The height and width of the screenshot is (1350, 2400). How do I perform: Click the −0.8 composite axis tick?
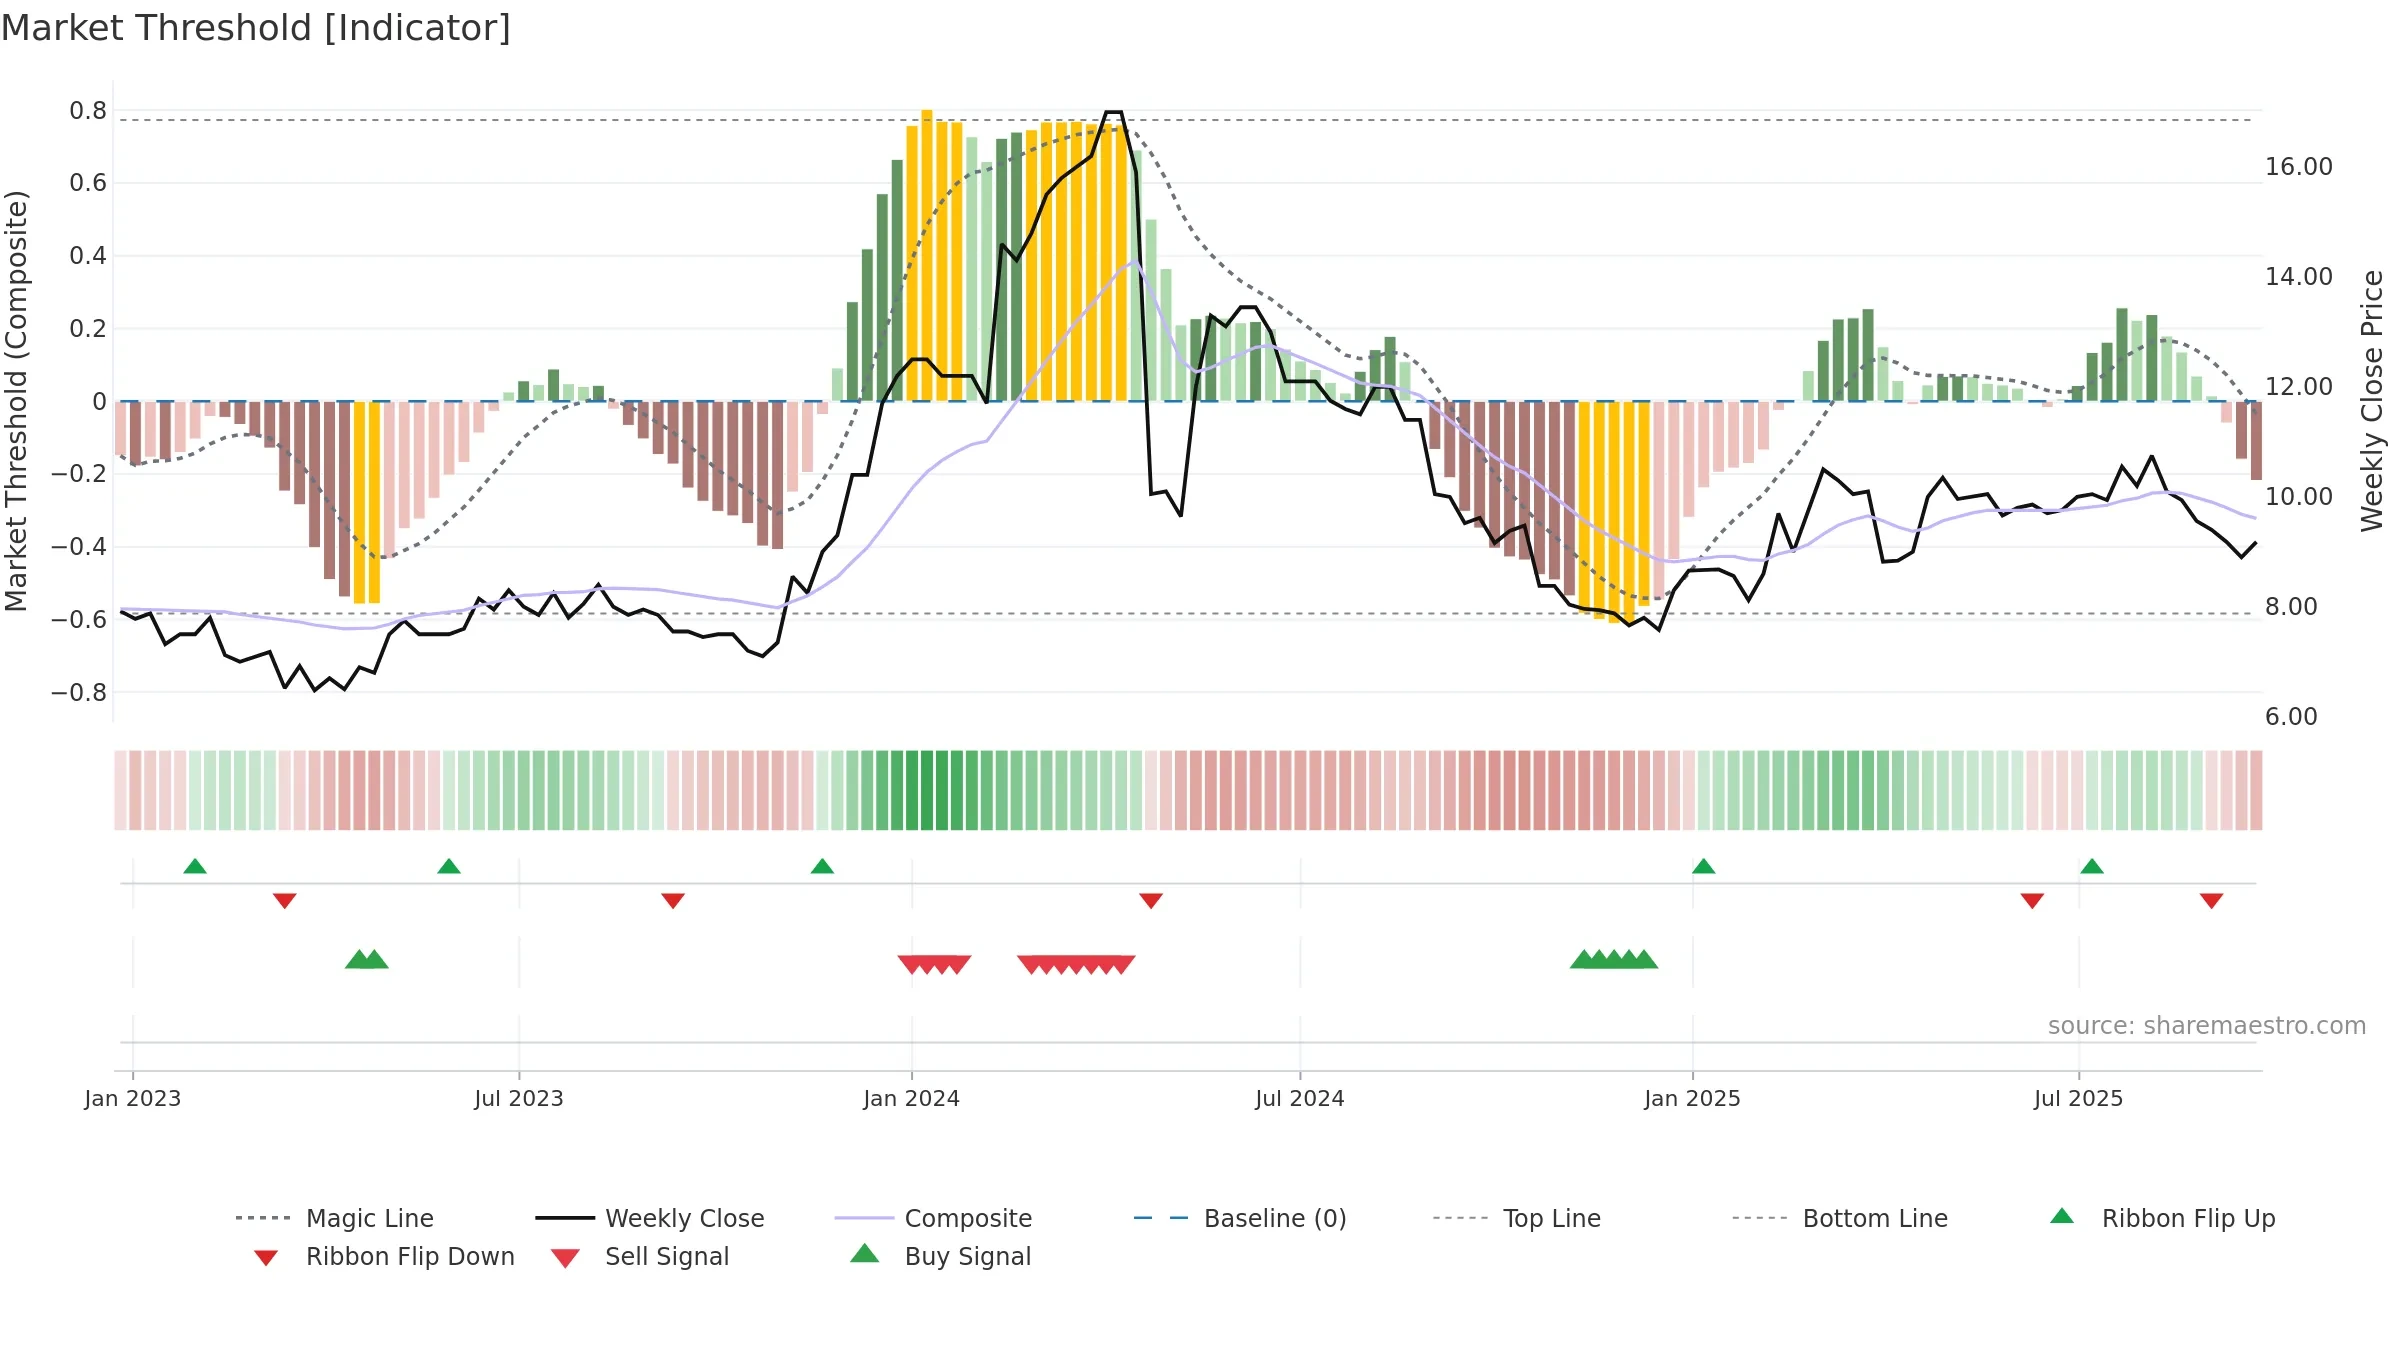tap(79, 693)
